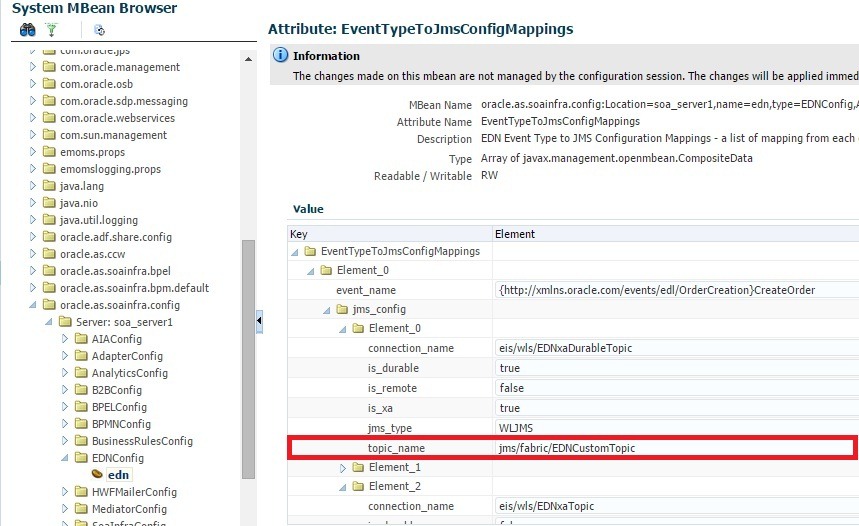Click the EDNConfig folder icon
The image size is (859, 526).
80,458
